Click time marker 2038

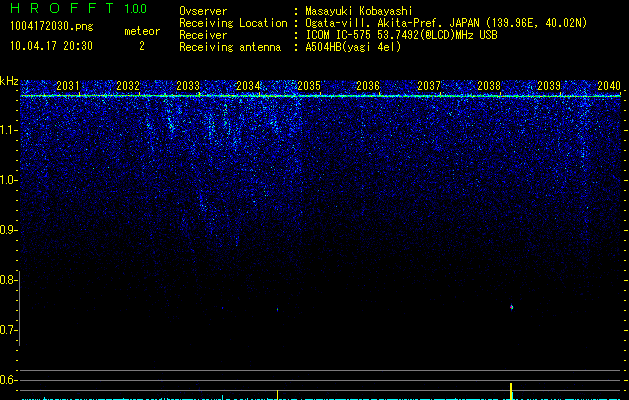489,86
